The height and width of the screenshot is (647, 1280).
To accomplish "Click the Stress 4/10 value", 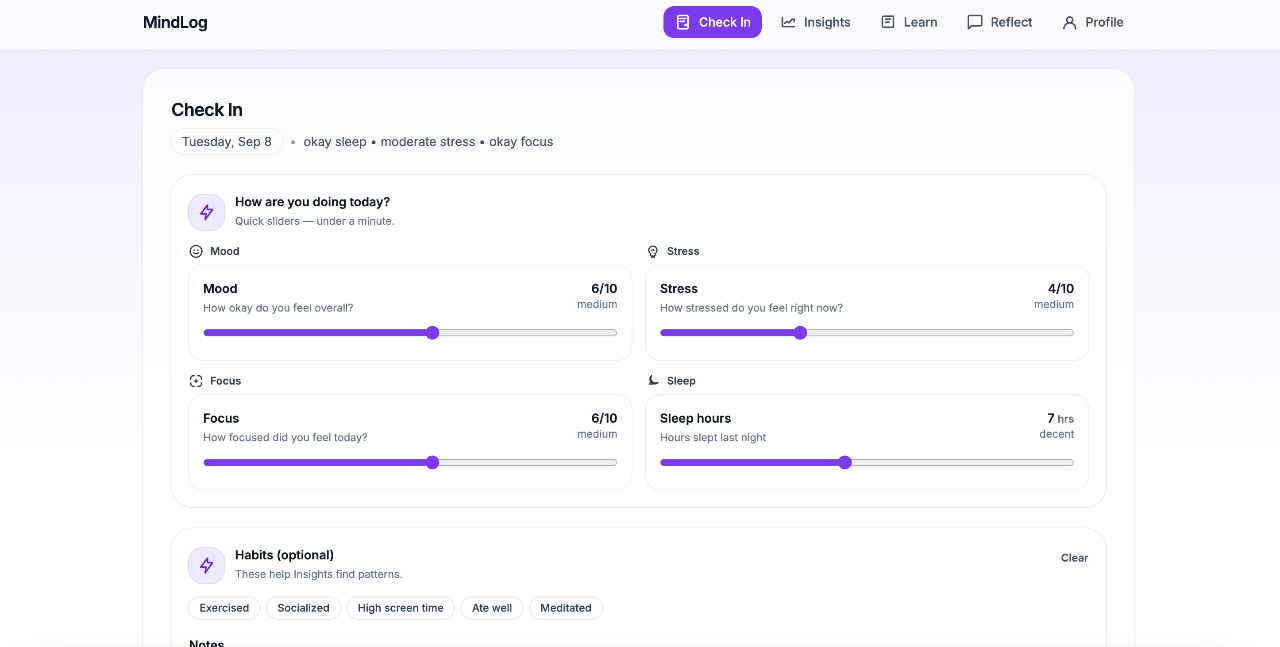I will point(1061,289).
